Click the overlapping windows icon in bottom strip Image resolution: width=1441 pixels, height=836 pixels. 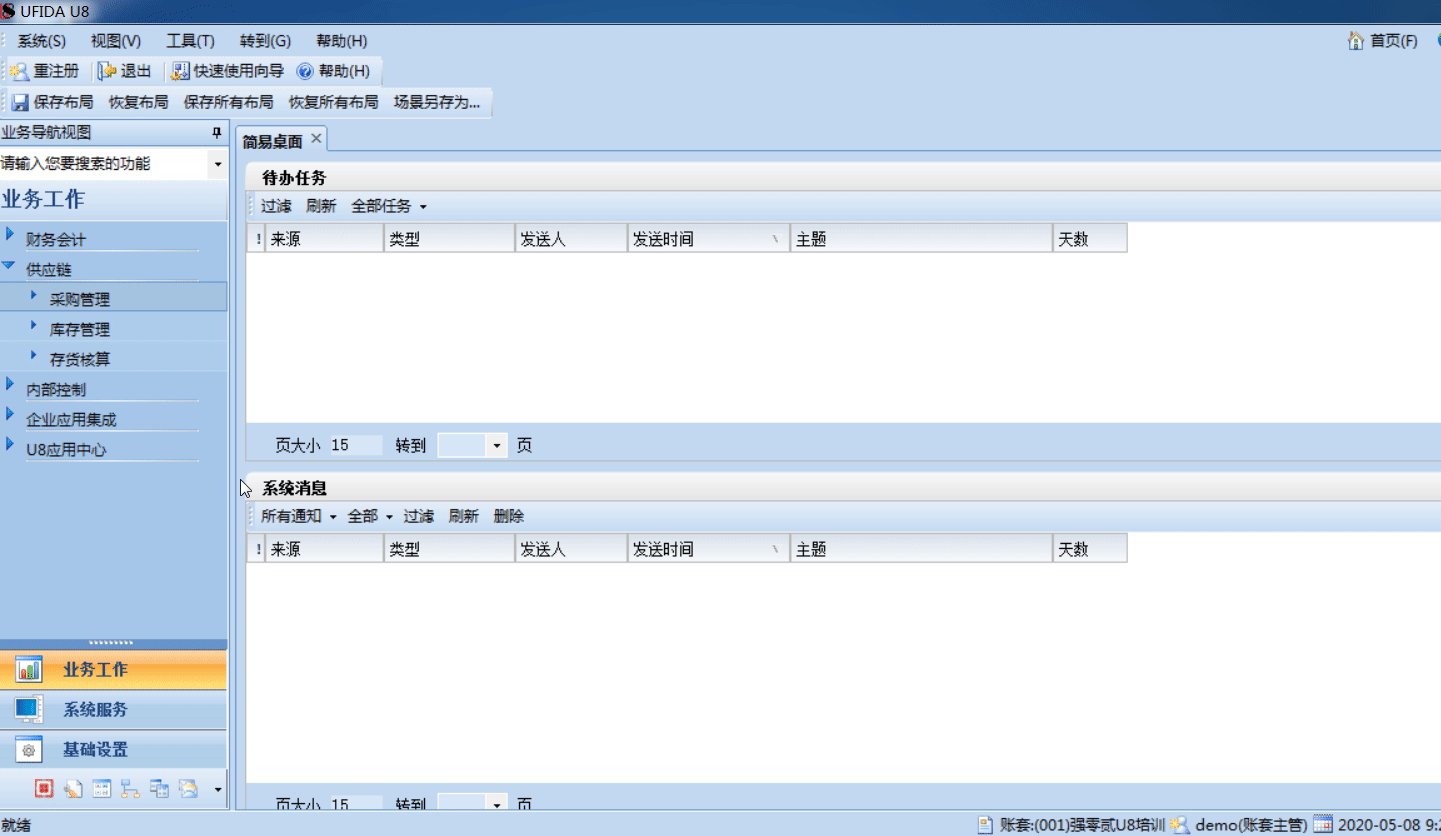tap(159, 789)
